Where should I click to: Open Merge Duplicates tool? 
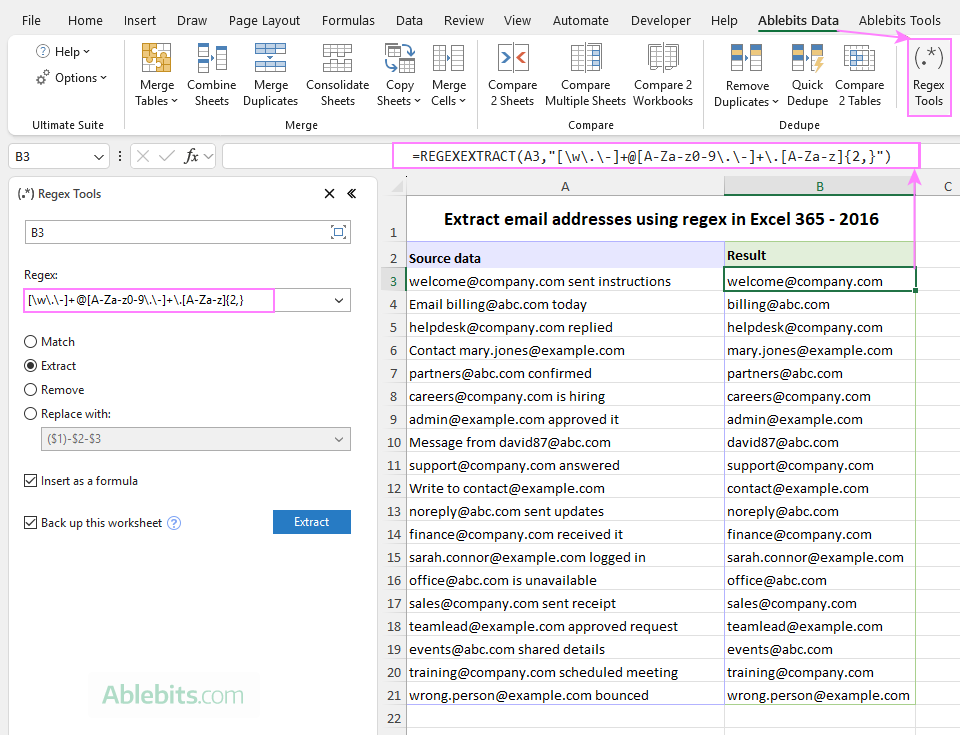[x=270, y=75]
